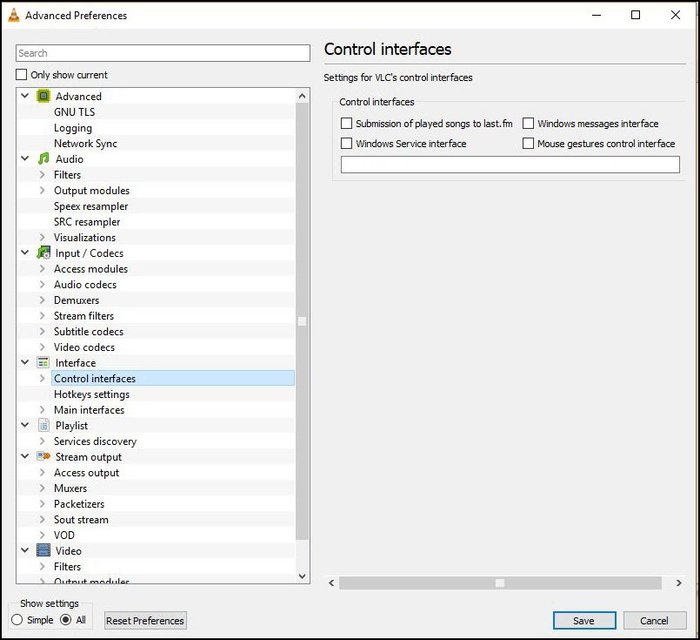The width and height of the screenshot is (700, 640).
Task: Click the horizontal scrollbar thumb below settings panel
Action: tap(500, 583)
